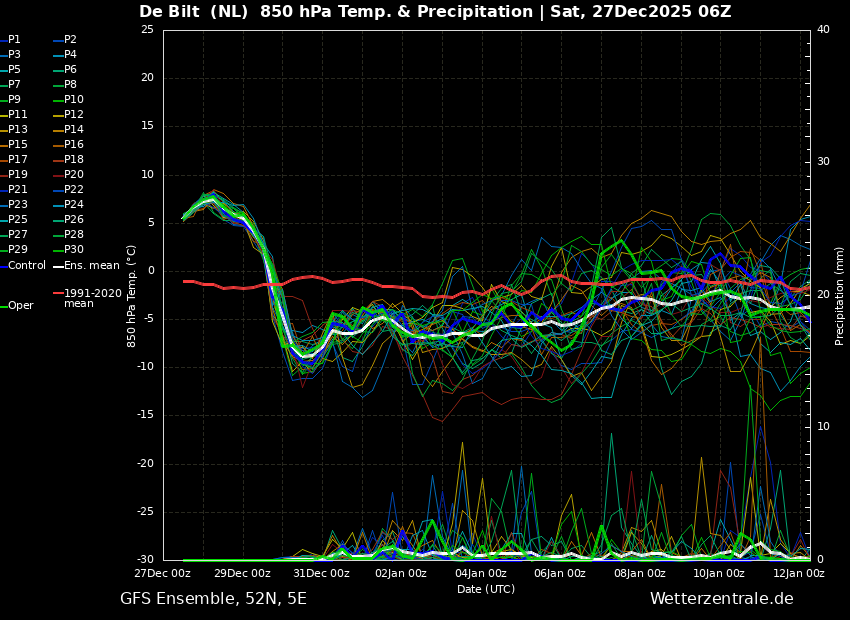Click the Date (UTC) axis label

pos(486,589)
